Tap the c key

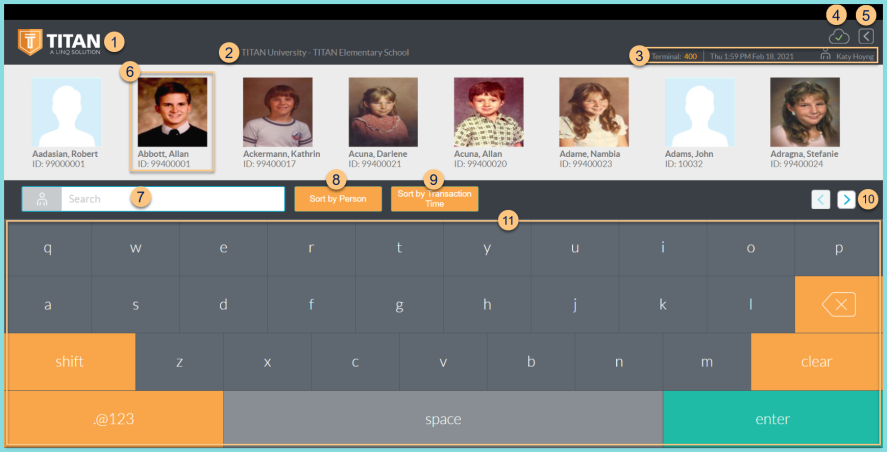(x=355, y=362)
